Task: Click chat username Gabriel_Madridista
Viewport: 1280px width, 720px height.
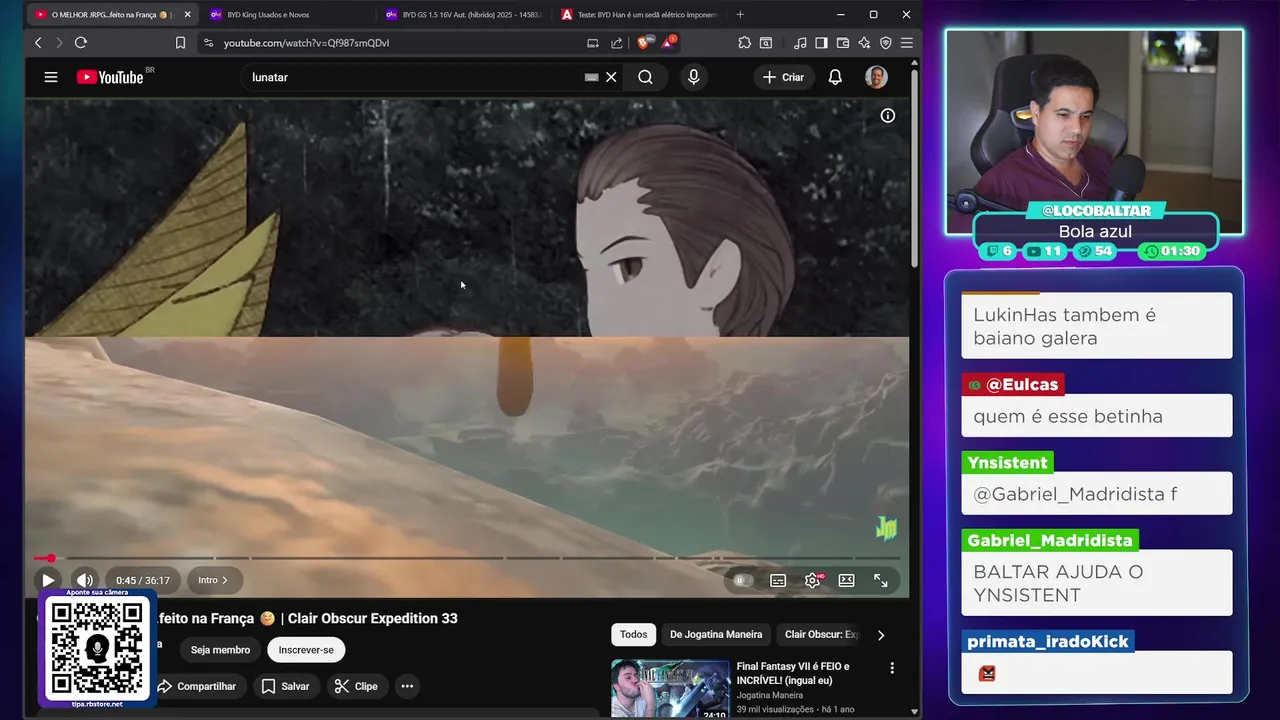Action: pyautogui.click(x=1050, y=540)
